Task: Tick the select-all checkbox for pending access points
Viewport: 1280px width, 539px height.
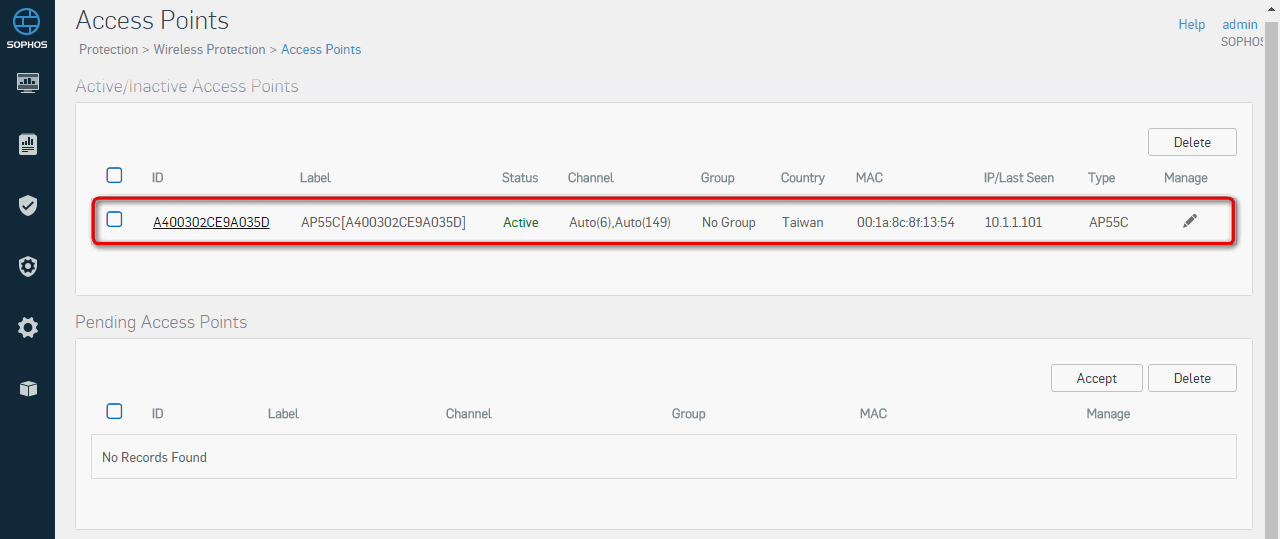Action: pos(114,411)
